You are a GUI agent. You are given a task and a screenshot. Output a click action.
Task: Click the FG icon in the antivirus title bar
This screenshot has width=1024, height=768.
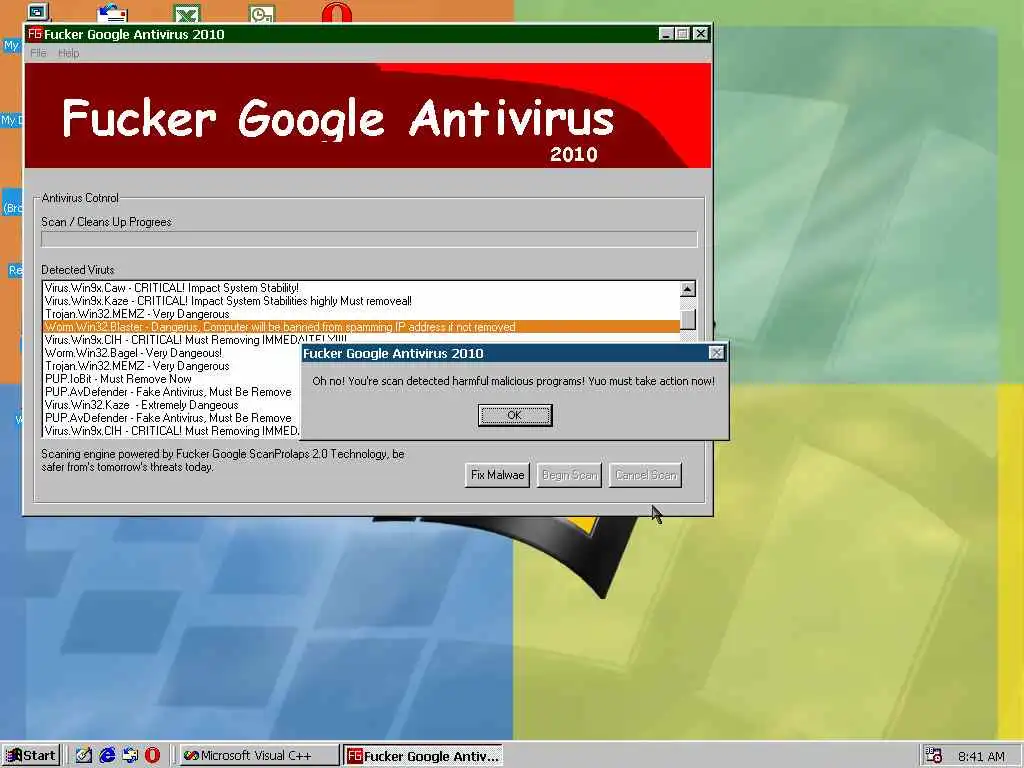[35, 33]
